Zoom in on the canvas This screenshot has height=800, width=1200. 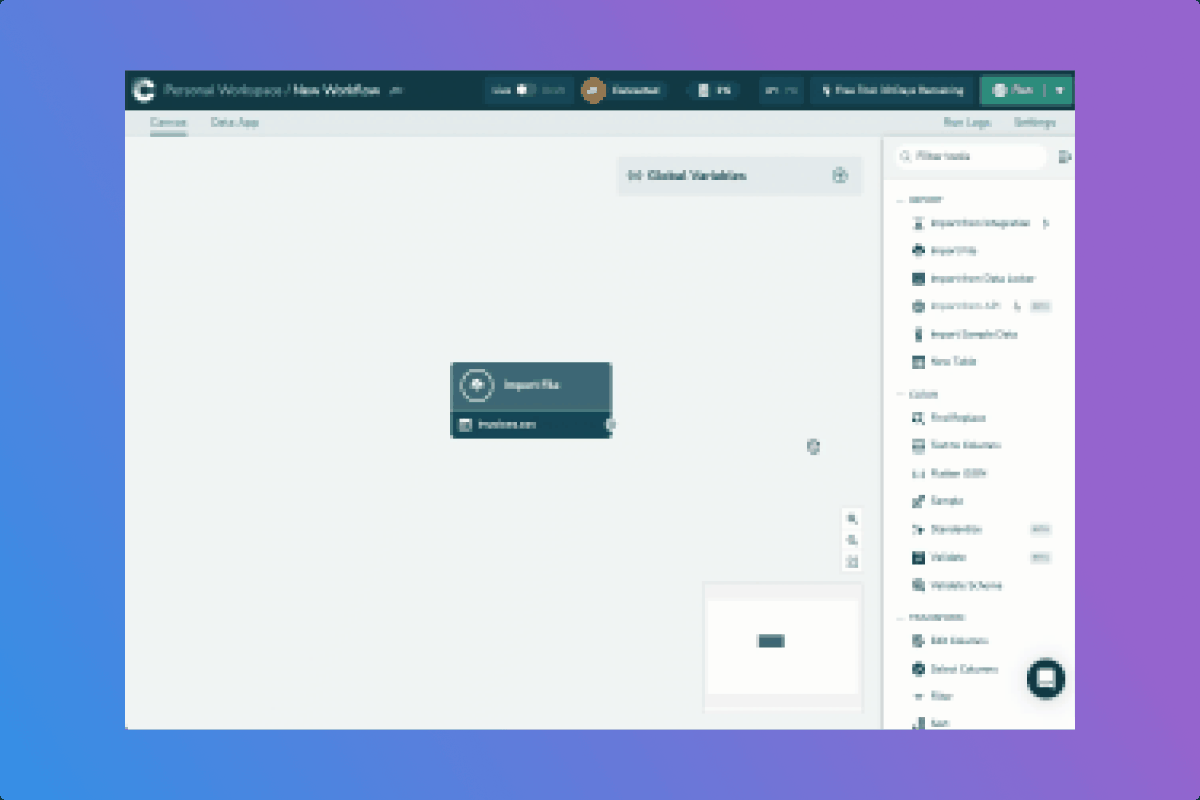(x=852, y=519)
